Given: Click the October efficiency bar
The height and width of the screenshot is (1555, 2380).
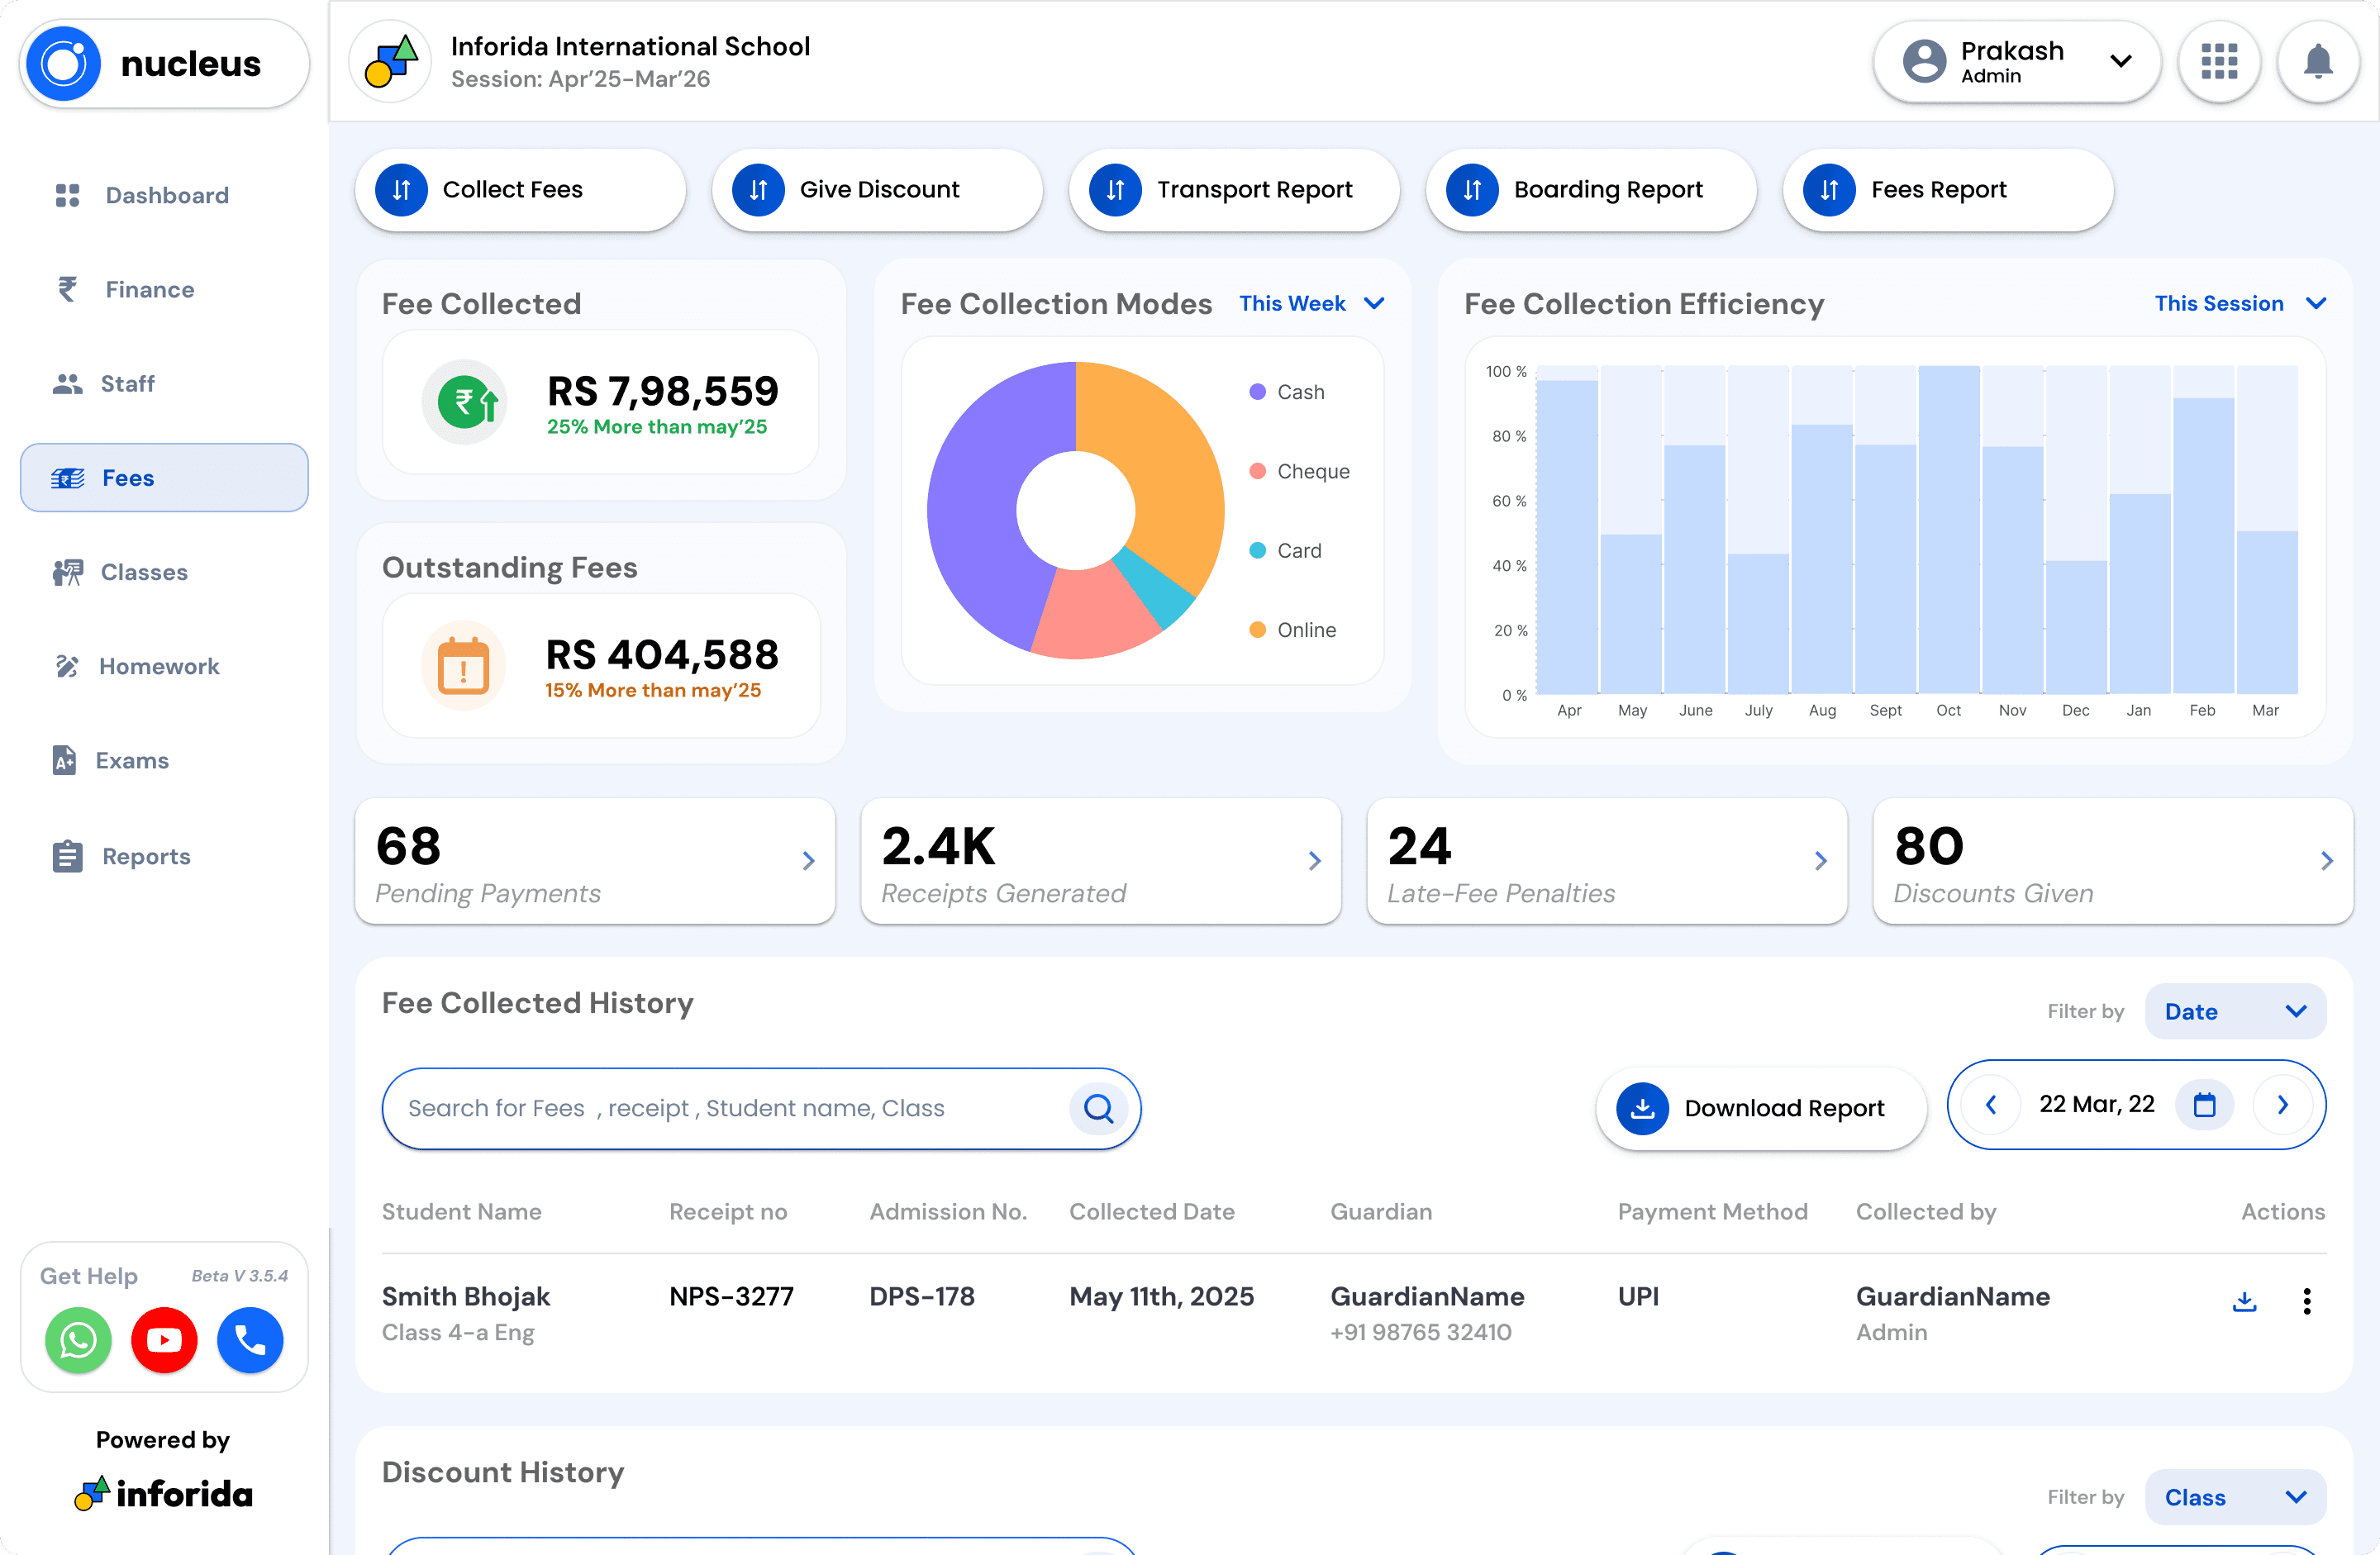Looking at the screenshot, I should [x=1948, y=530].
